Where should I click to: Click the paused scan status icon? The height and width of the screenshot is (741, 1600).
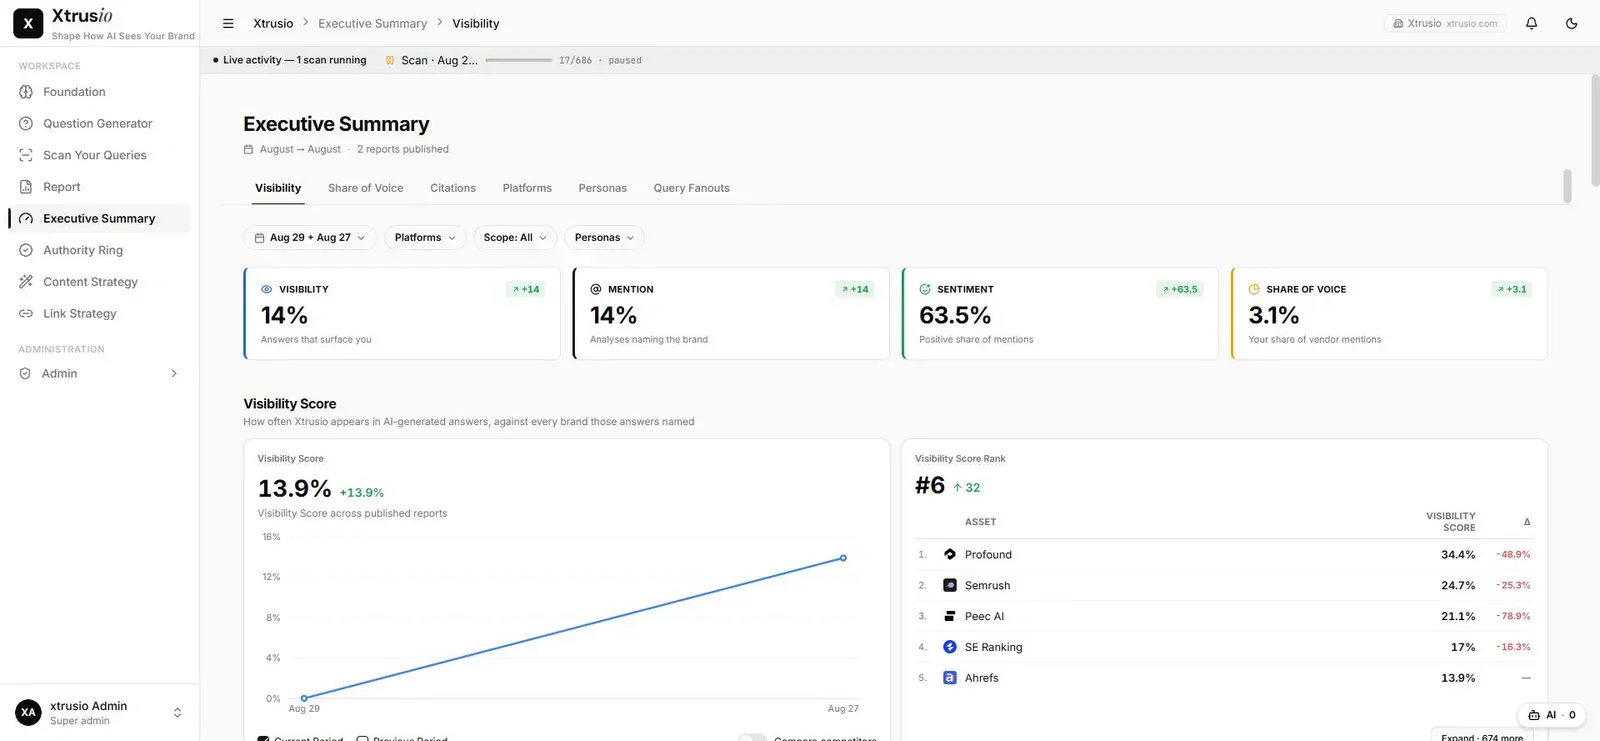pos(390,60)
